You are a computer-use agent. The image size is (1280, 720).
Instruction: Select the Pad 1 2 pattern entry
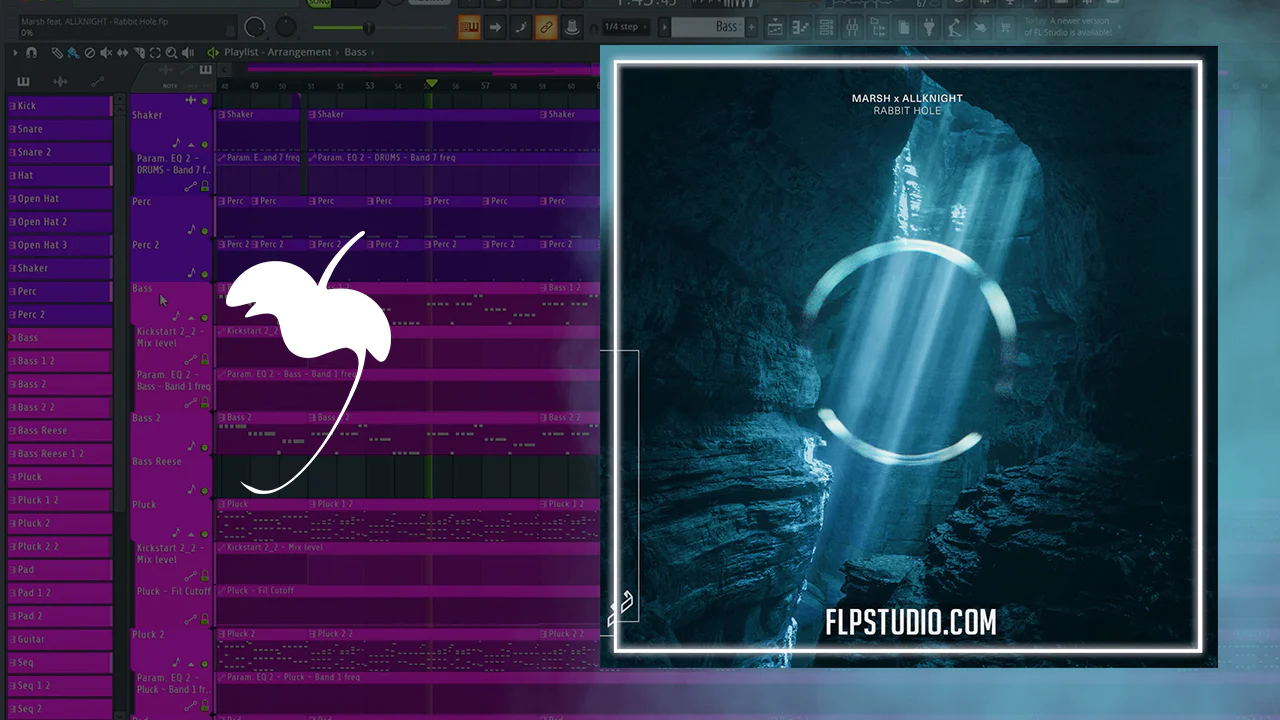click(x=59, y=593)
